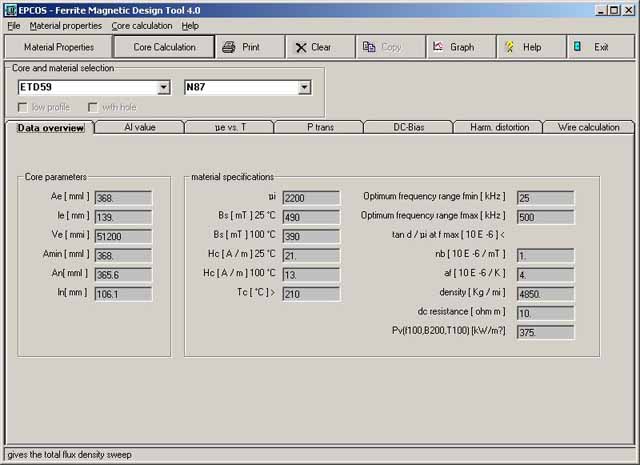Click the Amin field showing 368.
The height and width of the screenshot is (465, 640).
pos(123,256)
